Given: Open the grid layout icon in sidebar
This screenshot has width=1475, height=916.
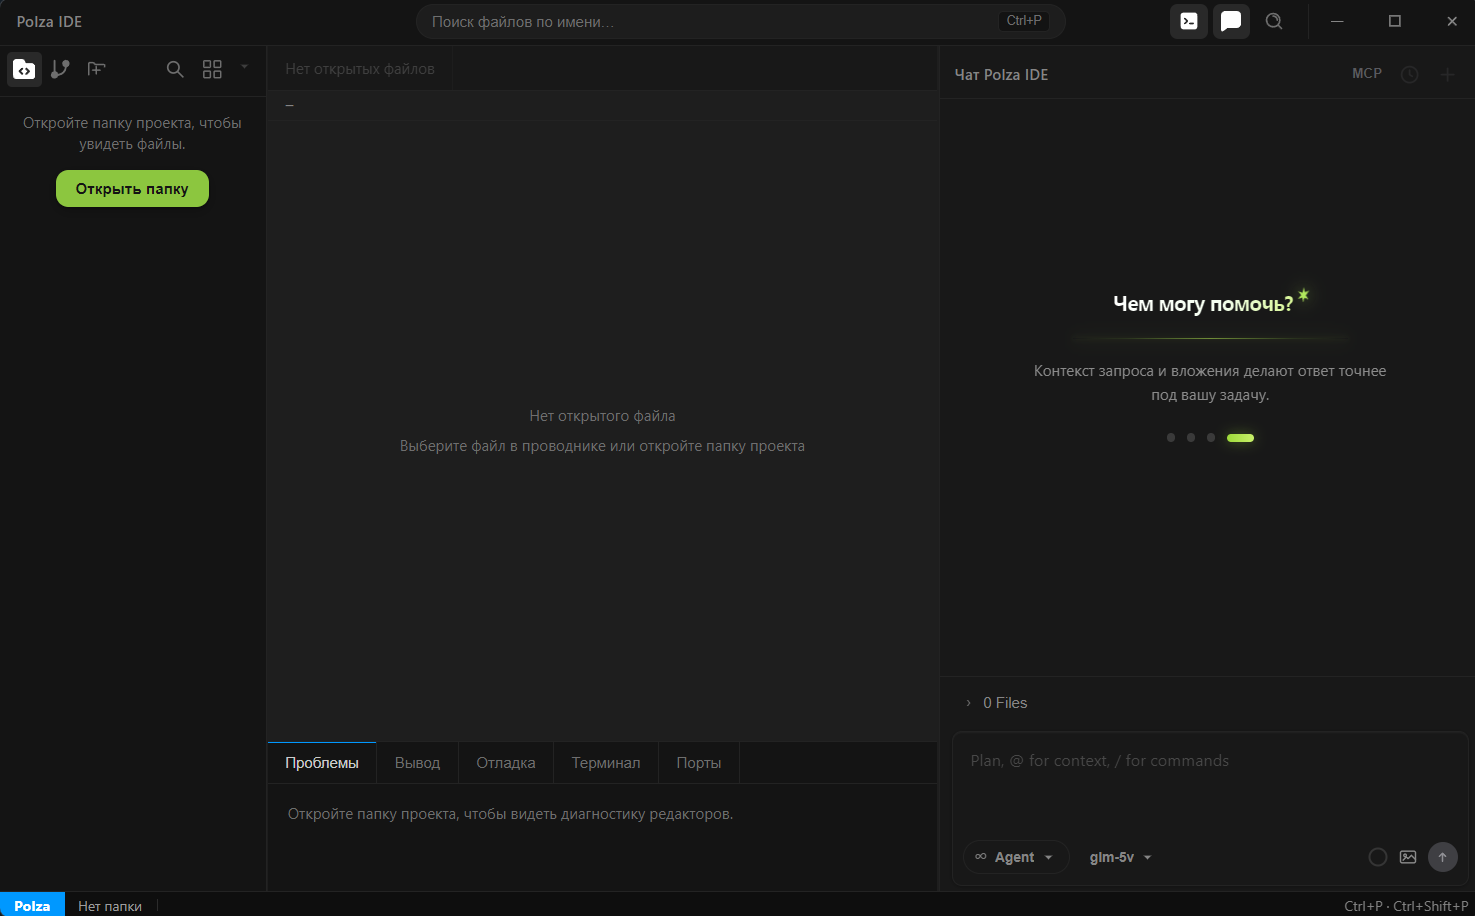Looking at the screenshot, I should (x=212, y=69).
